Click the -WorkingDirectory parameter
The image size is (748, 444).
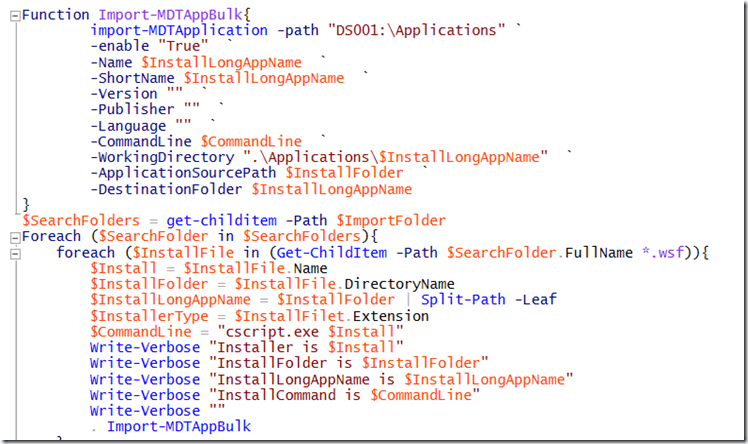pos(161,157)
